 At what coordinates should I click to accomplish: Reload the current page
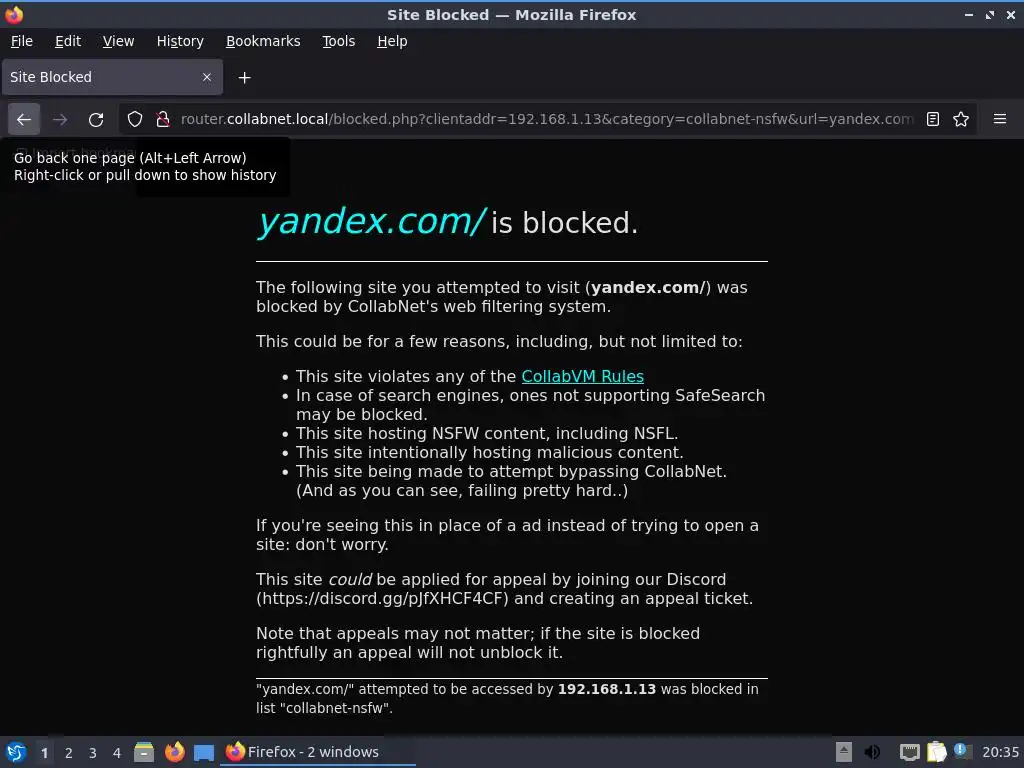pos(96,120)
